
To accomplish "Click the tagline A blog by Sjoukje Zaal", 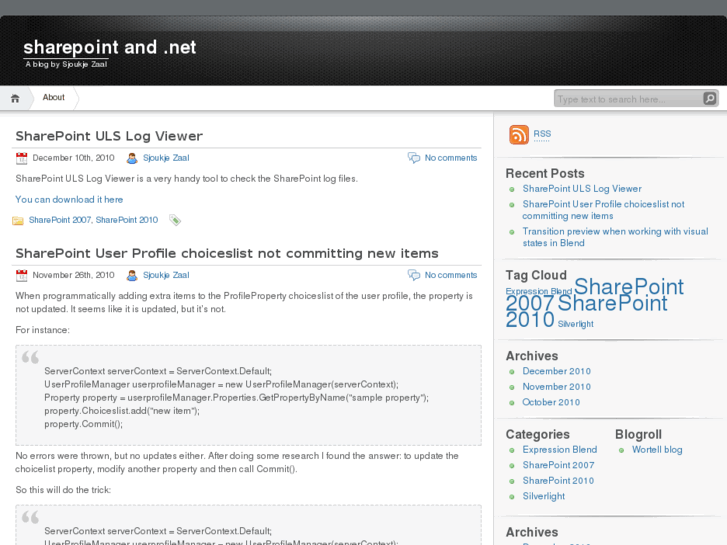I will [66, 64].
